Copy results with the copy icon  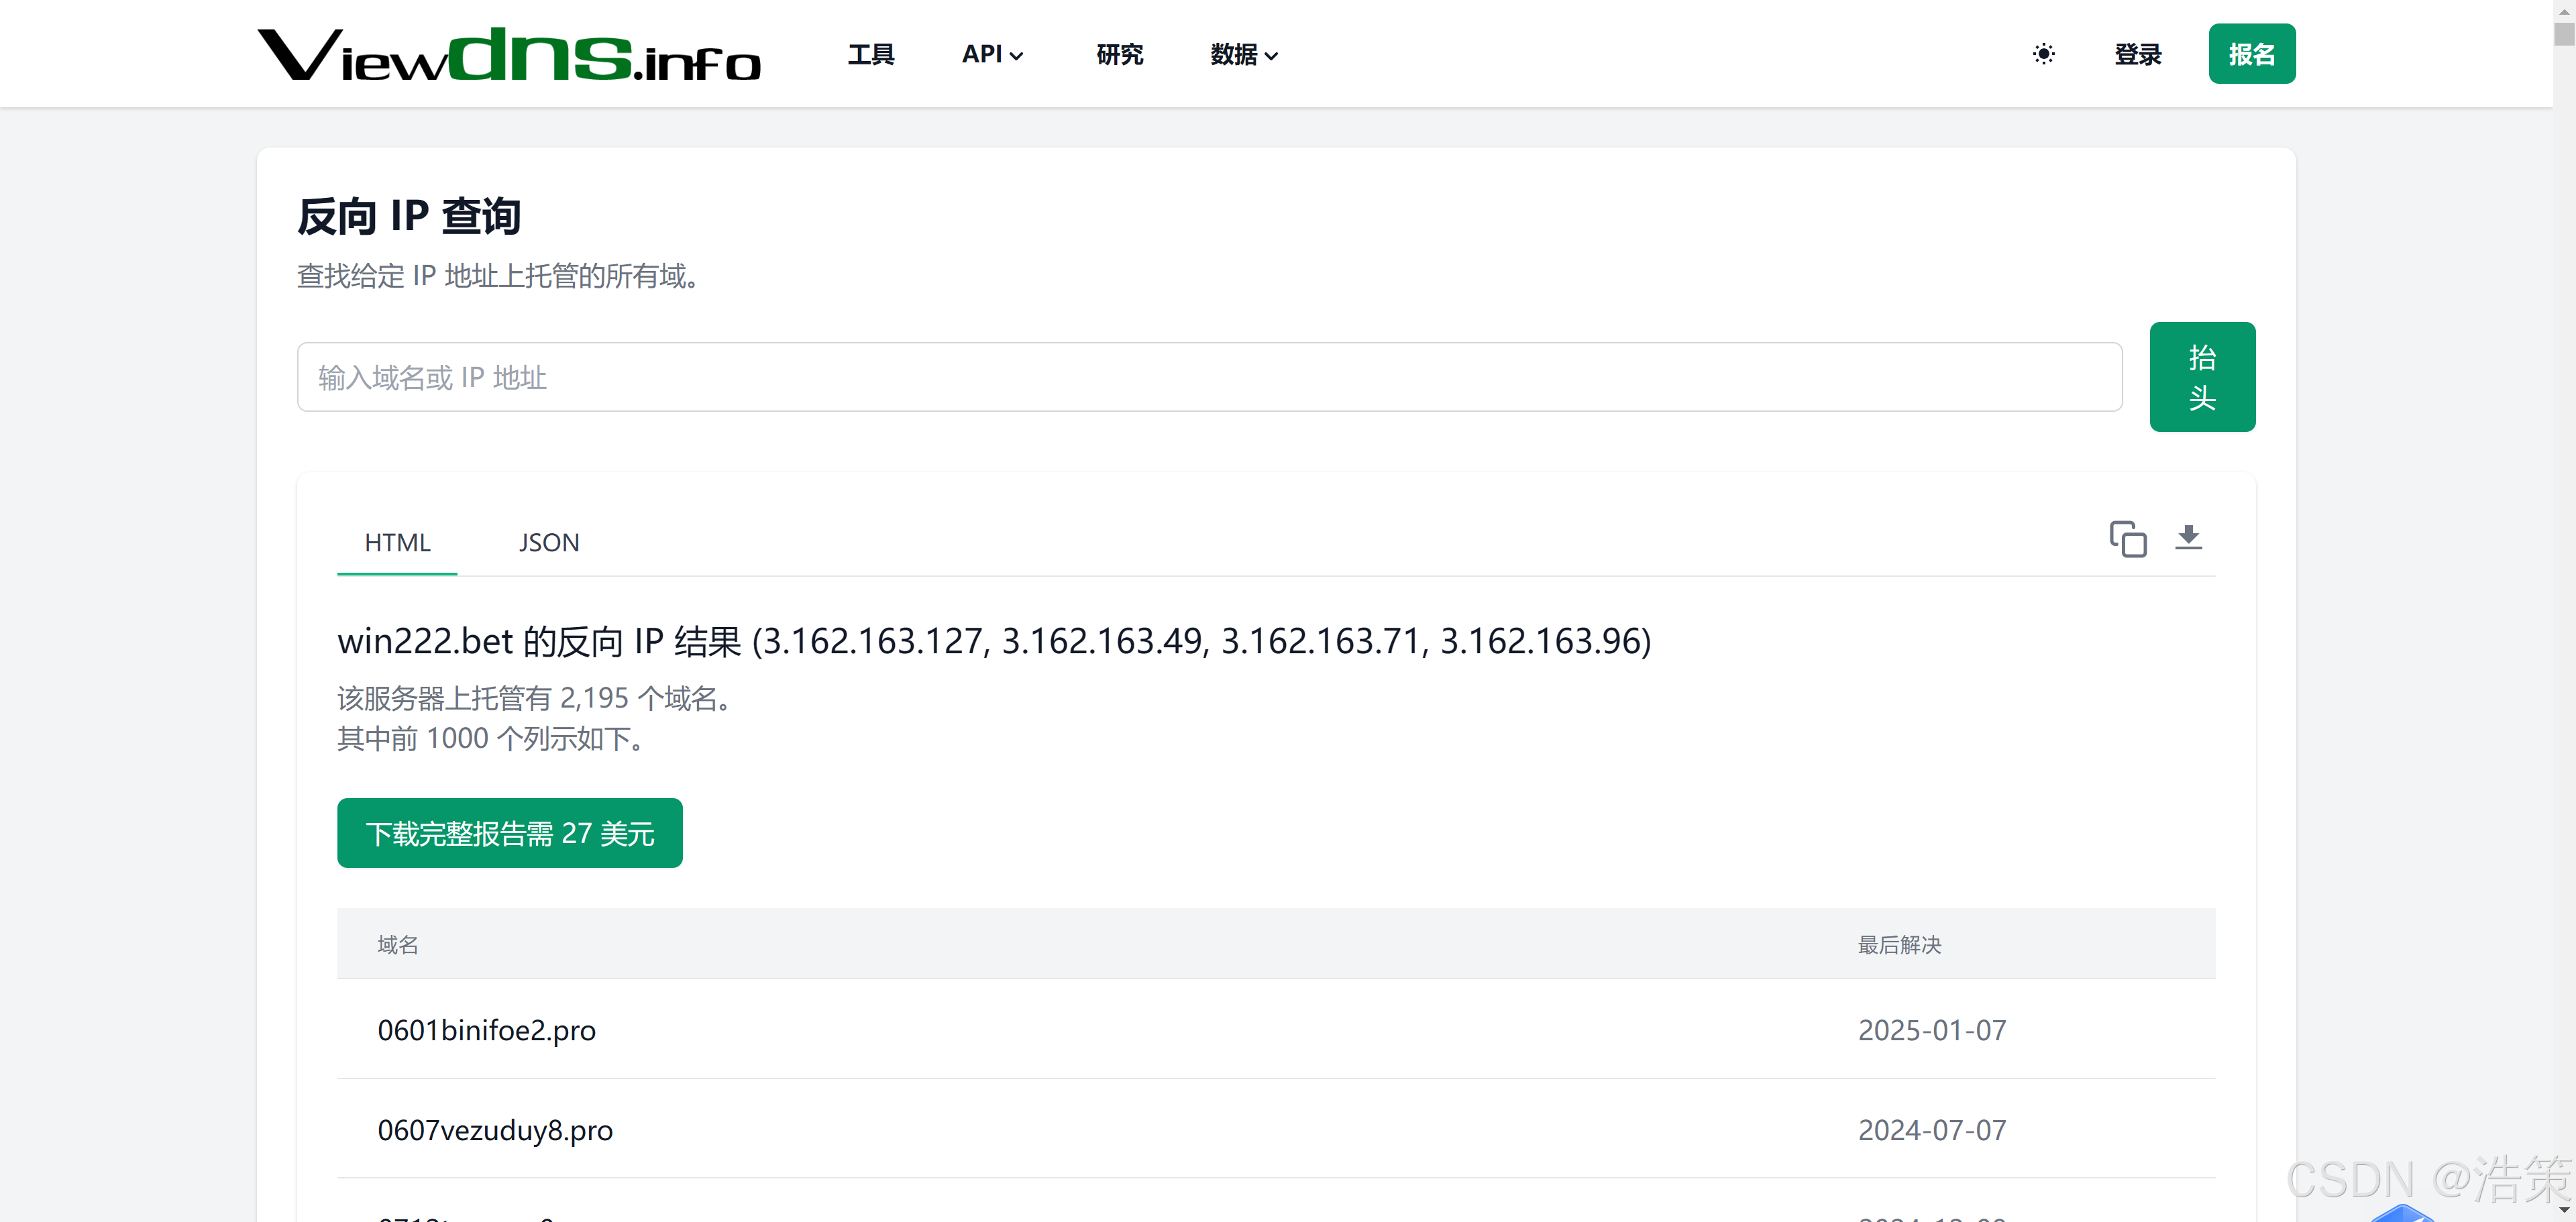click(2127, 539)
